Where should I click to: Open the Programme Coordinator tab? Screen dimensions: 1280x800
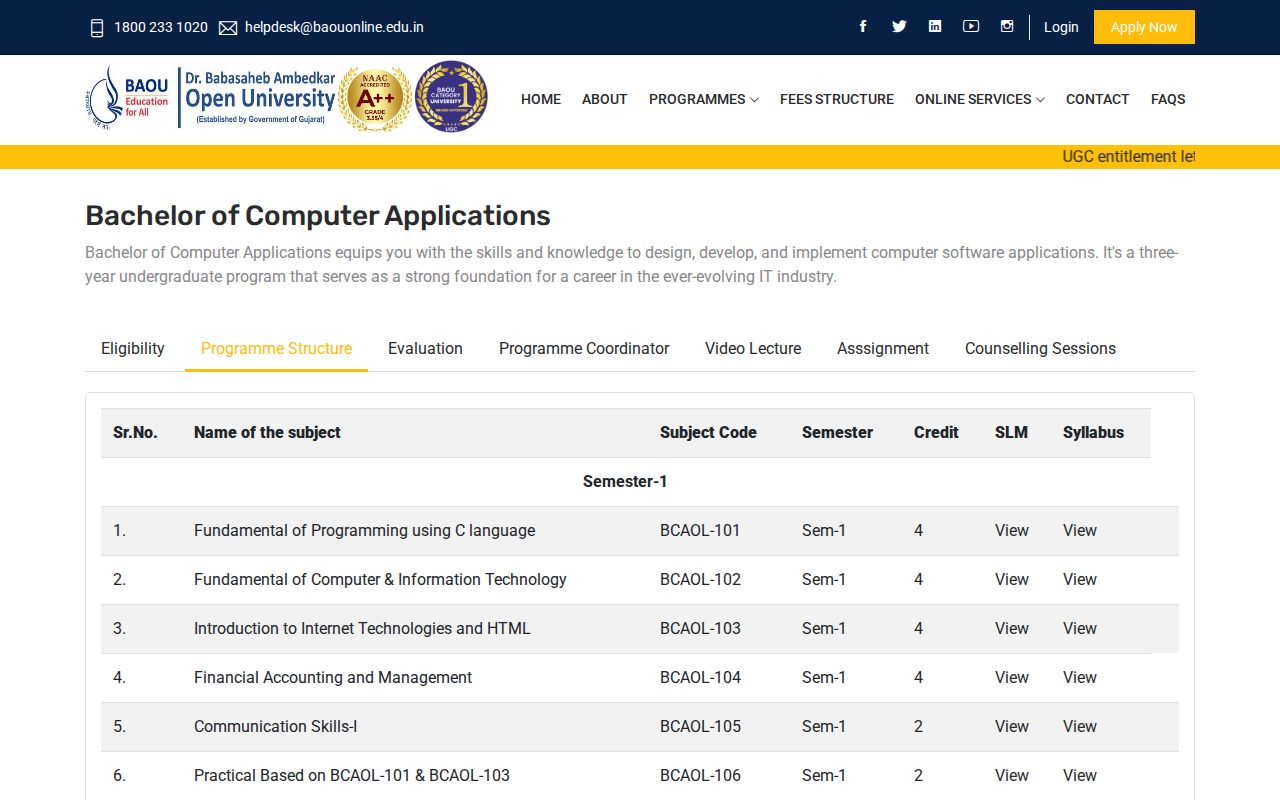click(x=584, y=348)
